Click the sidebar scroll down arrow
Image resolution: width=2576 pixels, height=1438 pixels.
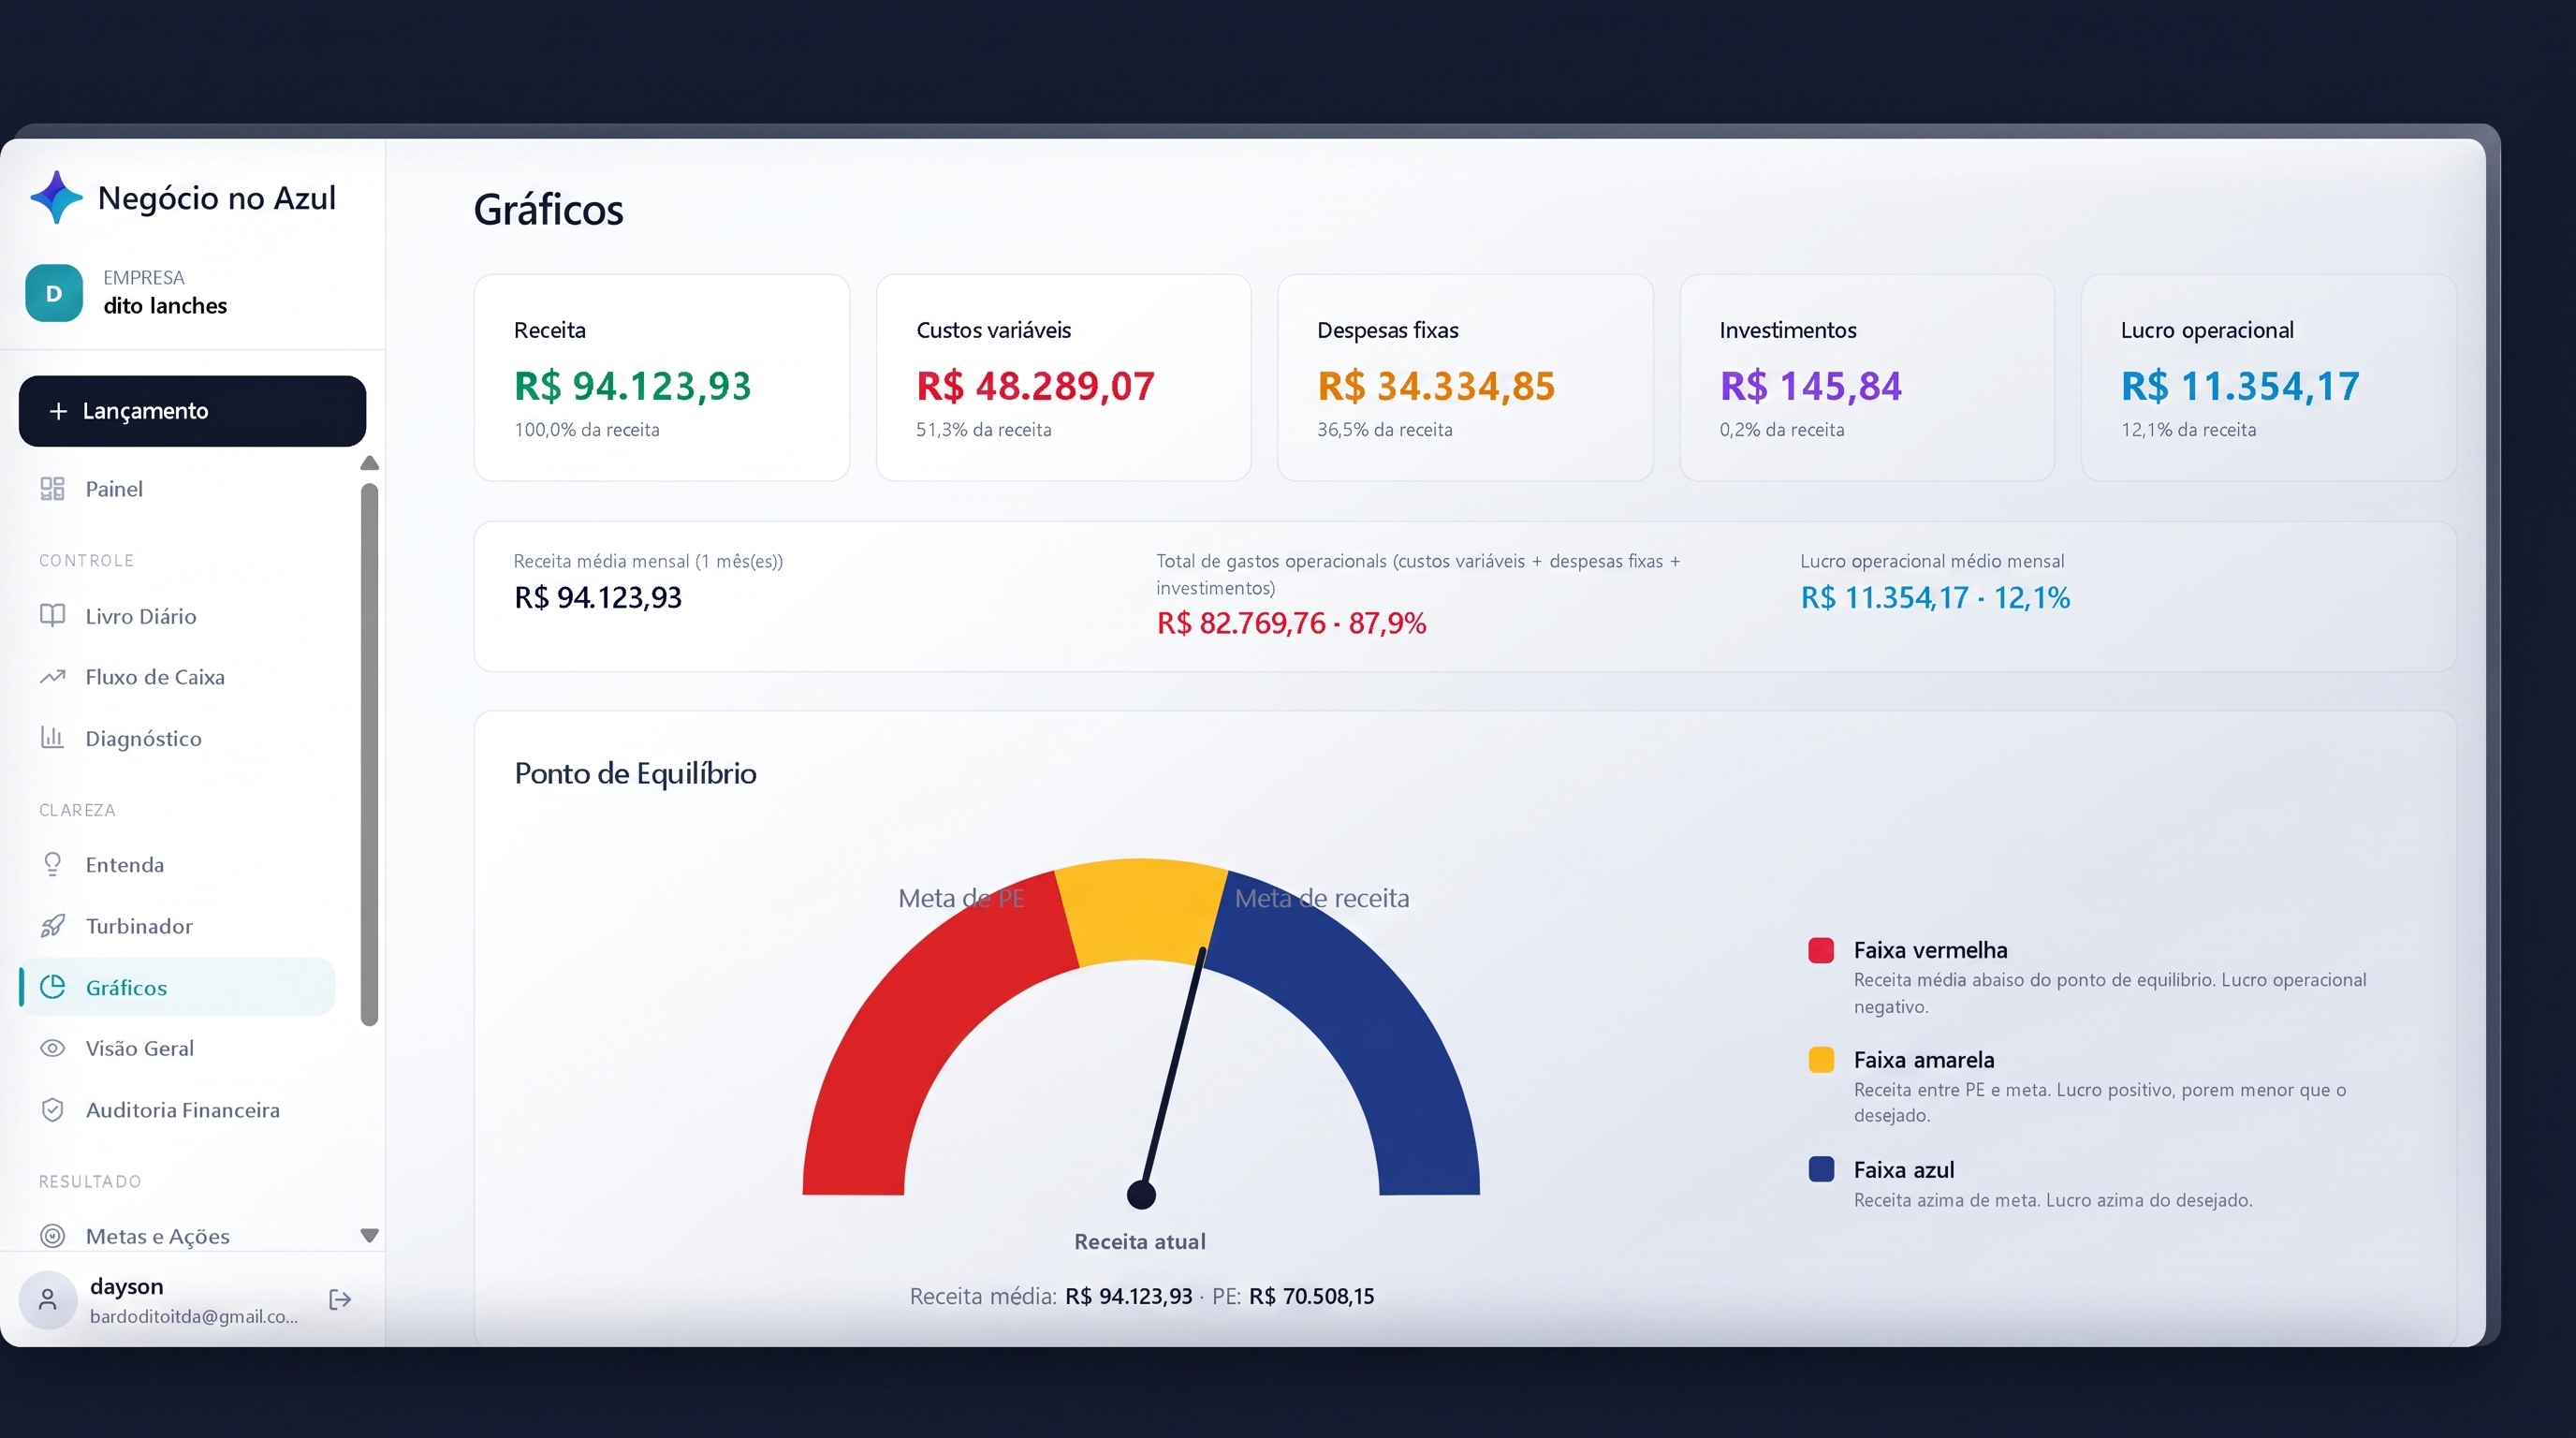(369, 1236)
